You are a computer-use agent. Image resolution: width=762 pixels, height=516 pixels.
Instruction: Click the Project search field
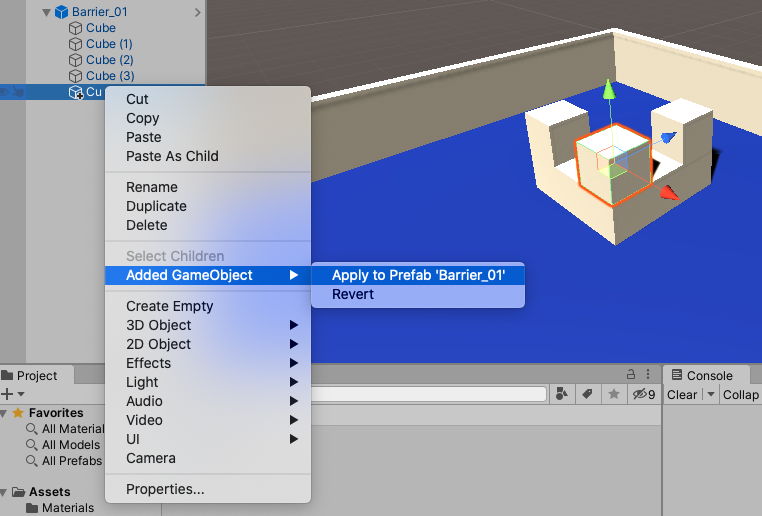pos(428,394)
